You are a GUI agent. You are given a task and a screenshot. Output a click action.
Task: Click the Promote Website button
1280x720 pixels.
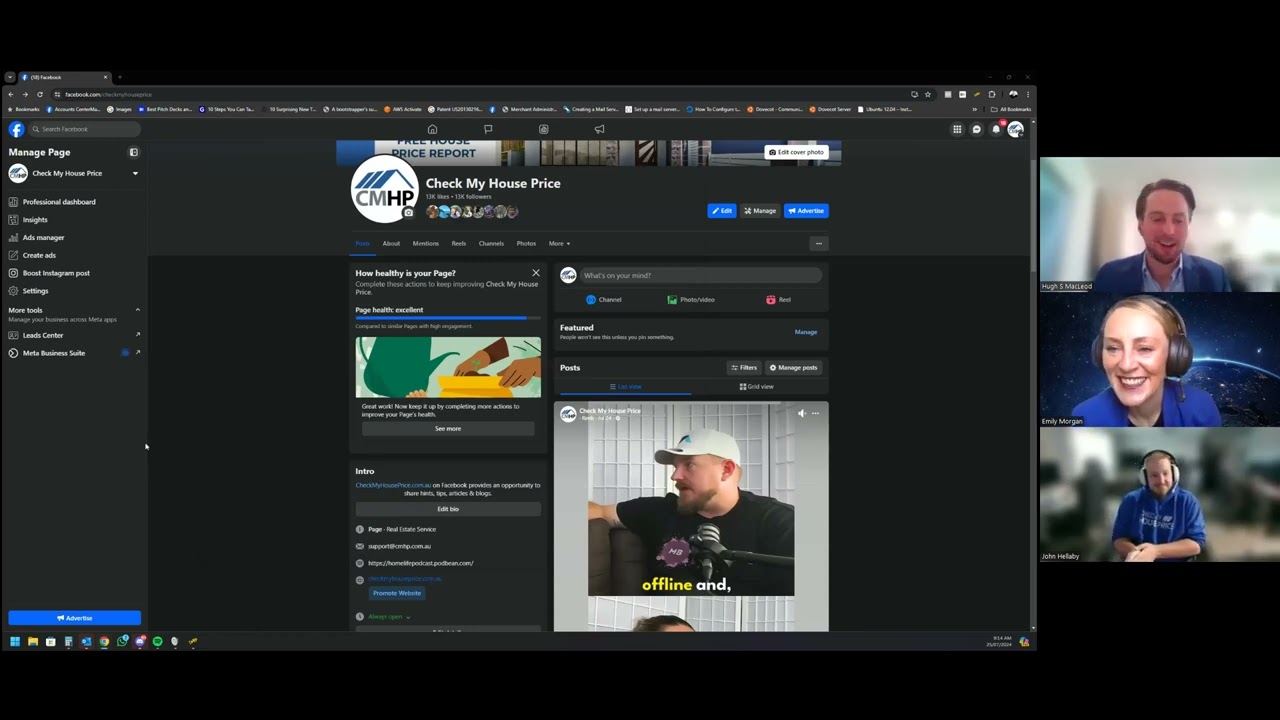coord(397,593)
